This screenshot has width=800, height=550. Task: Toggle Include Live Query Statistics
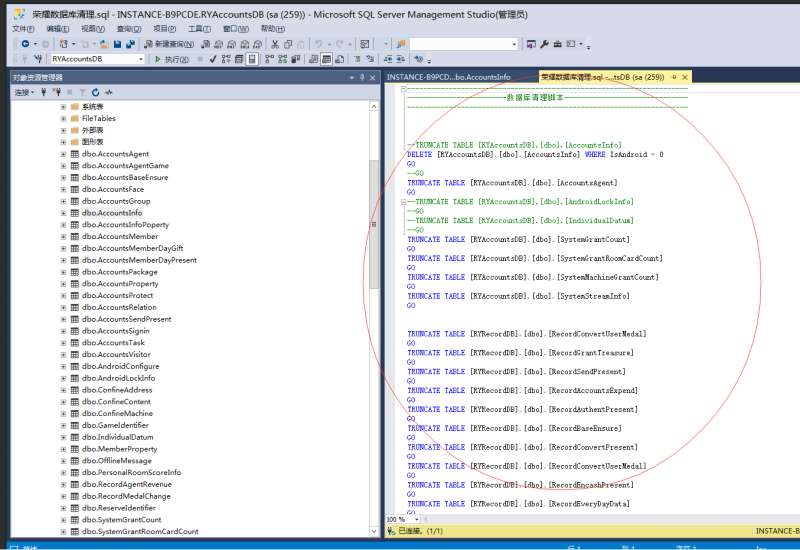[x=283, y=59]
